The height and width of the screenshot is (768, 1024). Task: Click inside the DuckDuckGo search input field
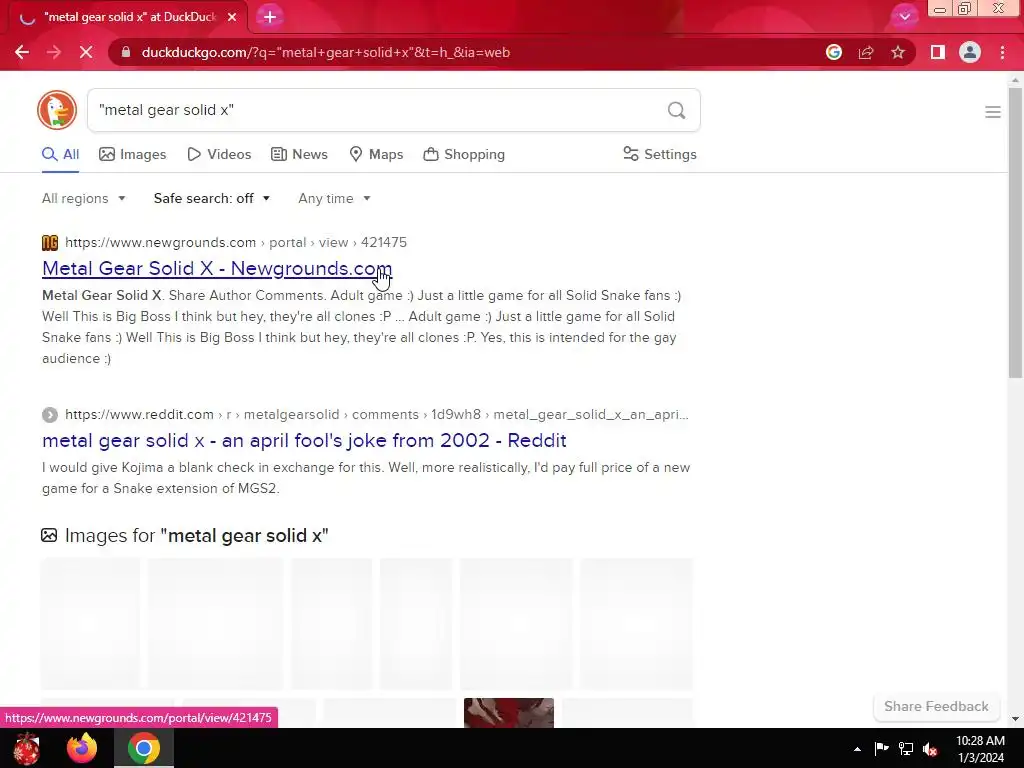coord(379,110)
